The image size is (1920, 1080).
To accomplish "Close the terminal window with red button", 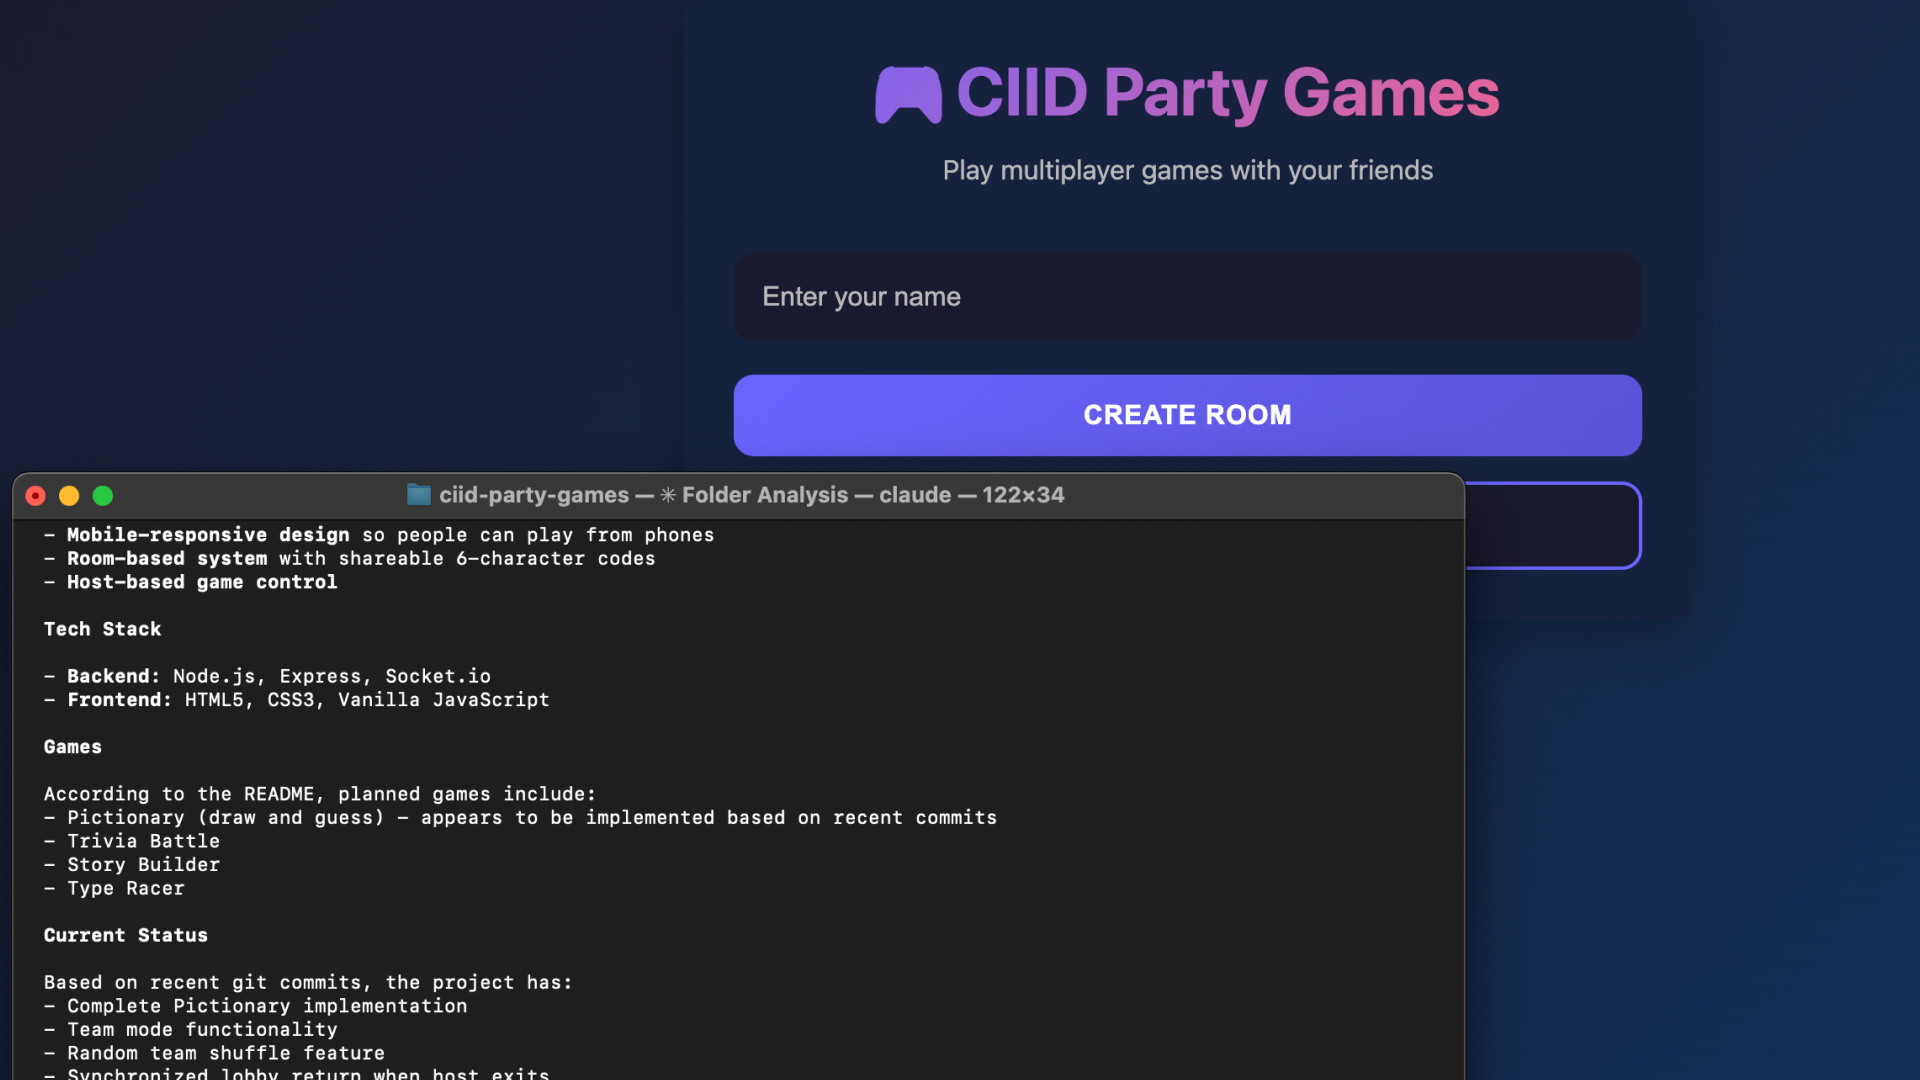I will pos(36,496).
